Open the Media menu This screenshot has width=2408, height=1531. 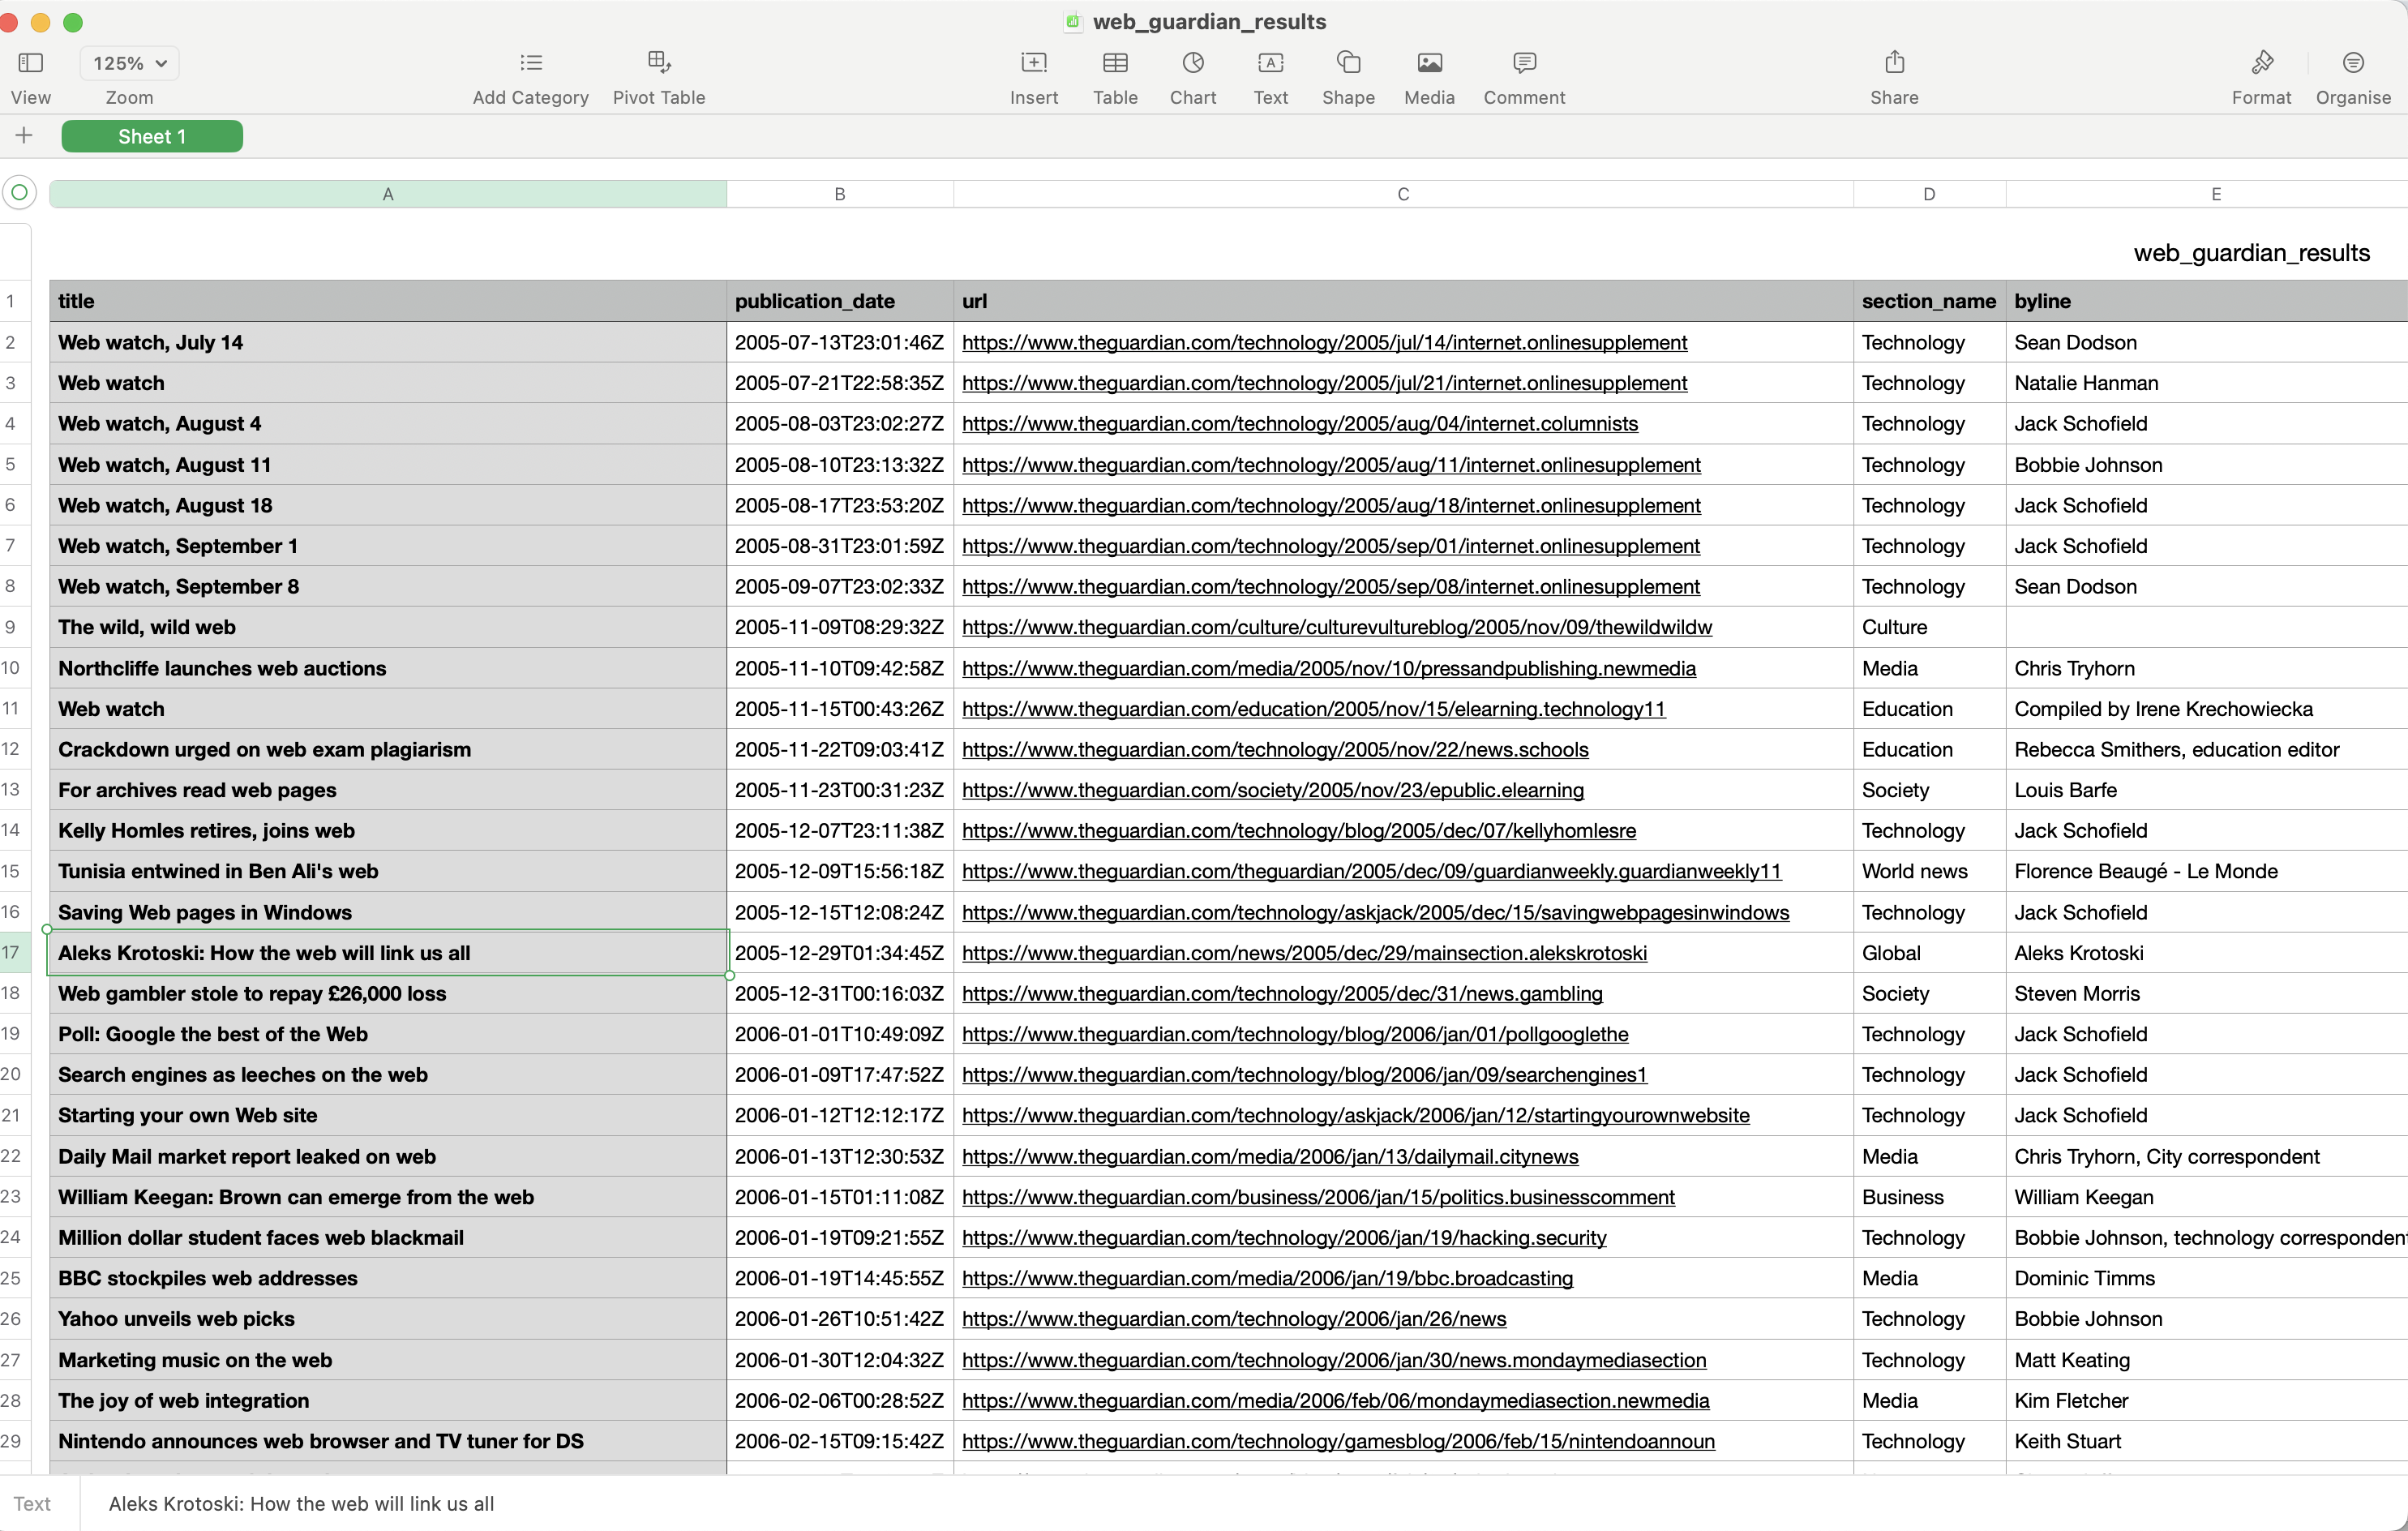(1429, 63)
